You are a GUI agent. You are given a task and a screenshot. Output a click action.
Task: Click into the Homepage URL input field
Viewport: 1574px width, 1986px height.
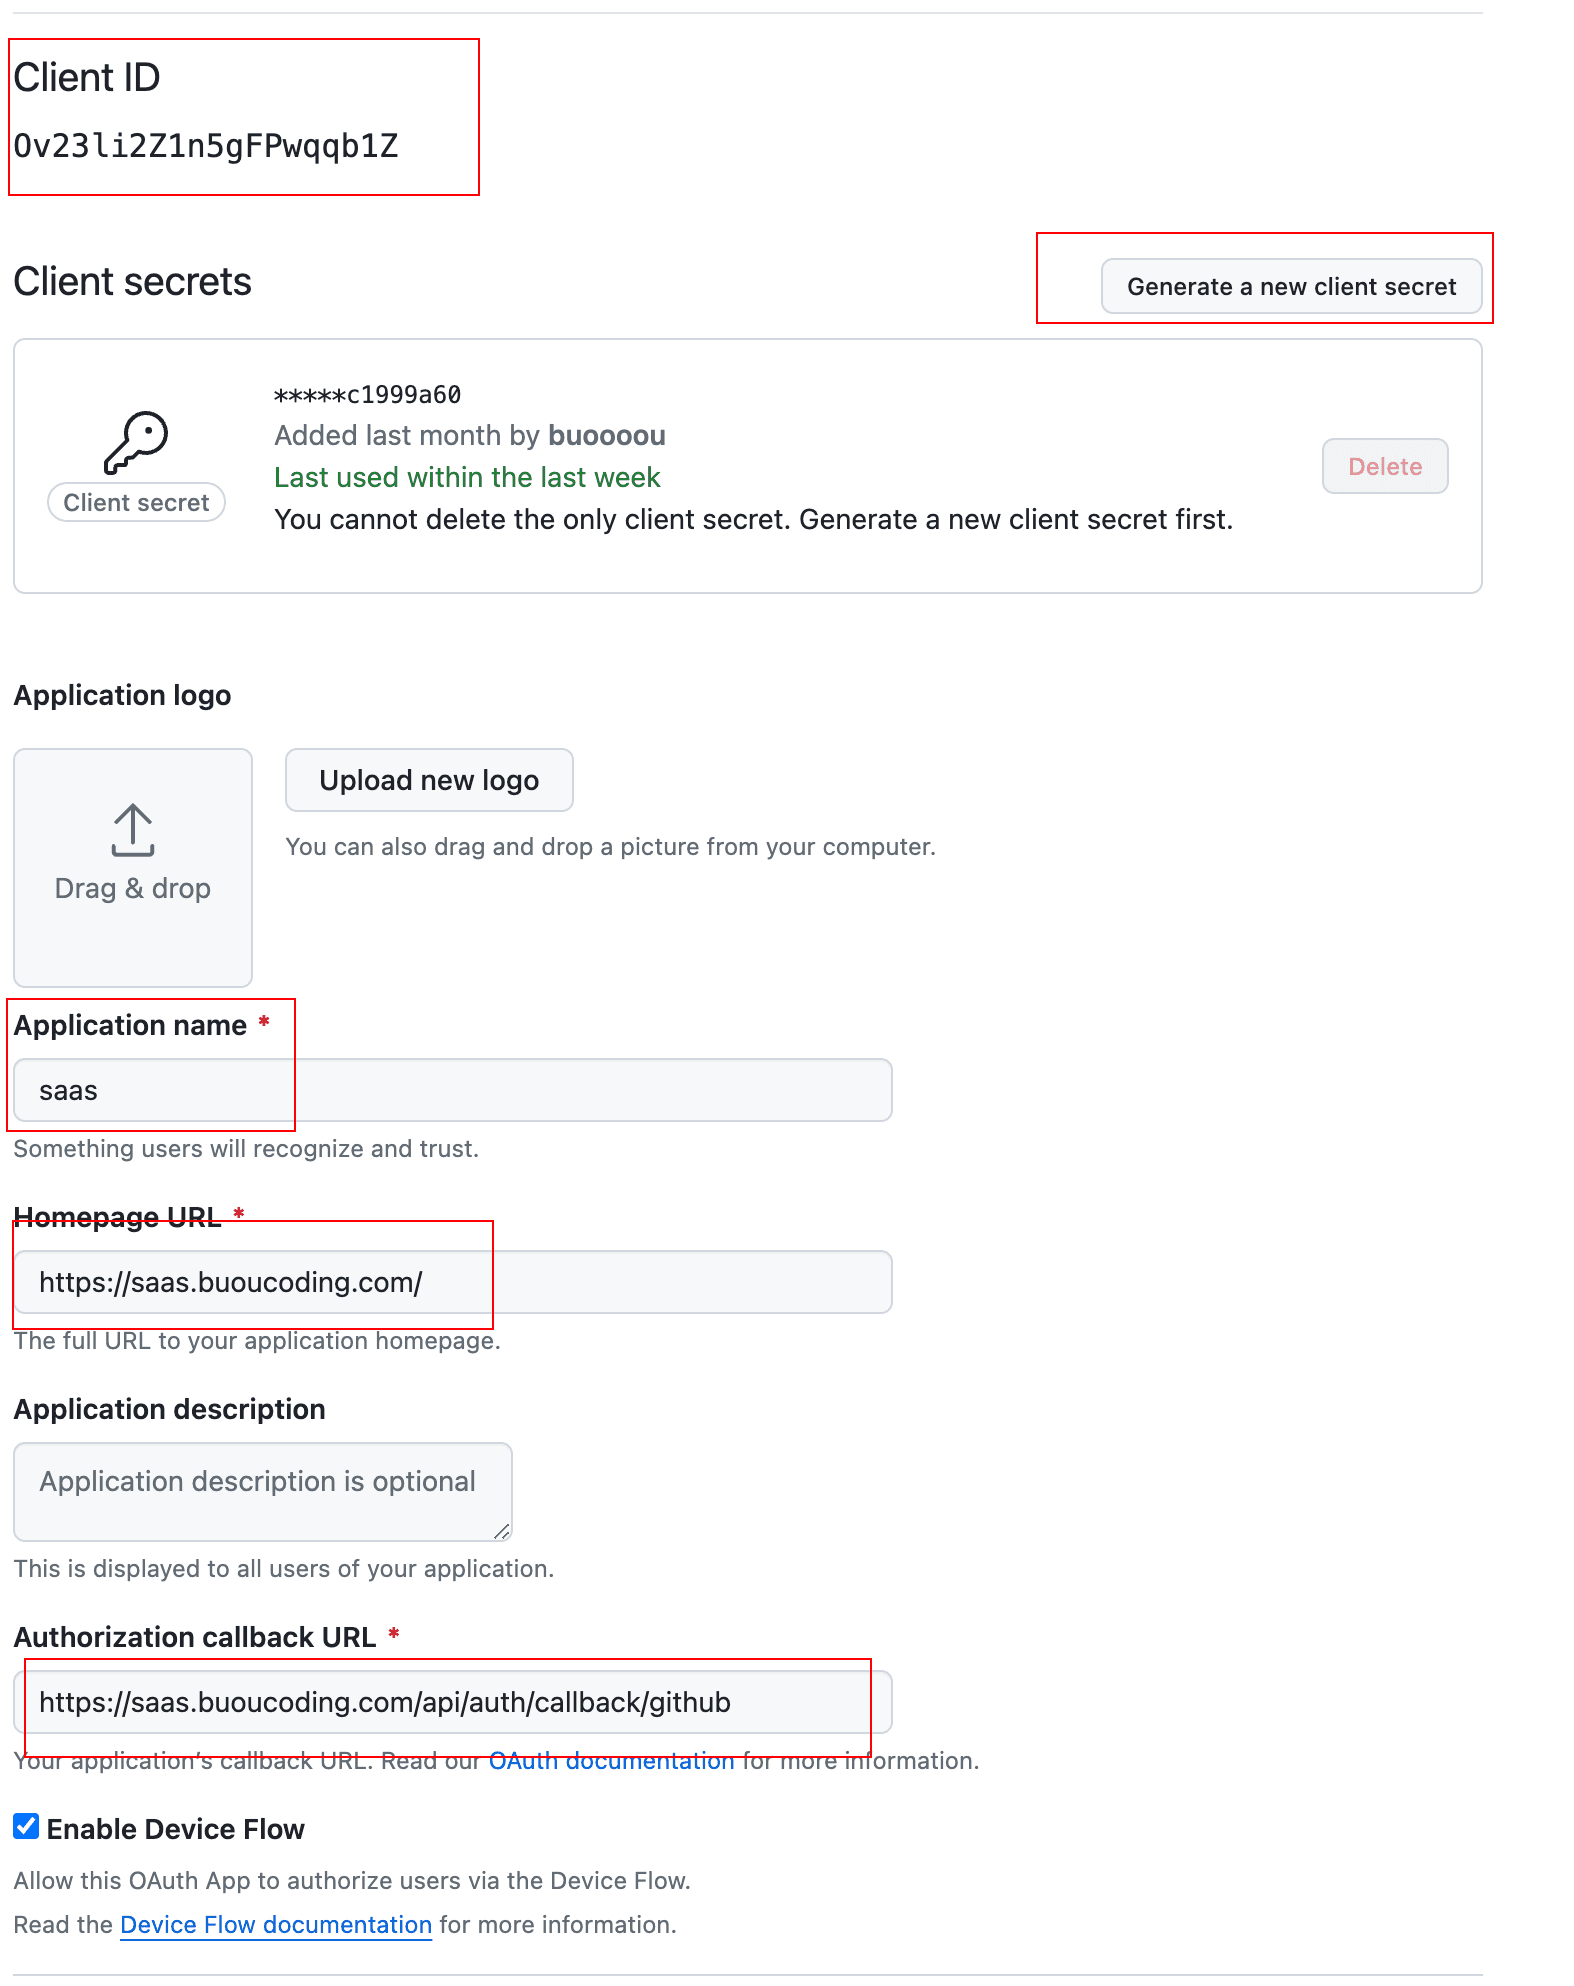[x=453, y=1282]
